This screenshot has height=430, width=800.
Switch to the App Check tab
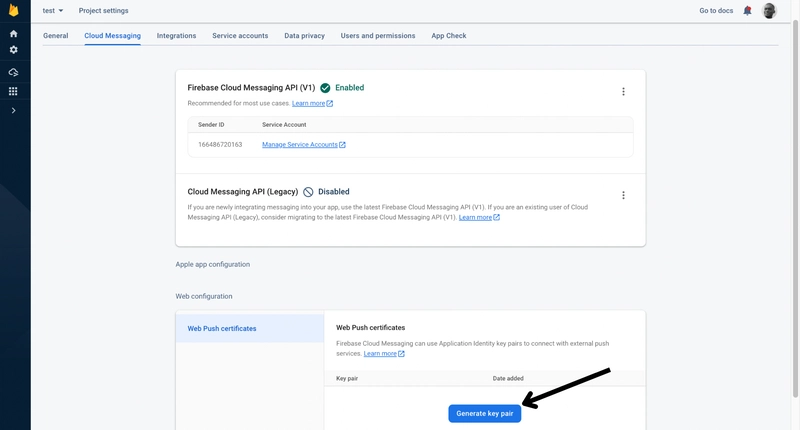tap(449, 36)
